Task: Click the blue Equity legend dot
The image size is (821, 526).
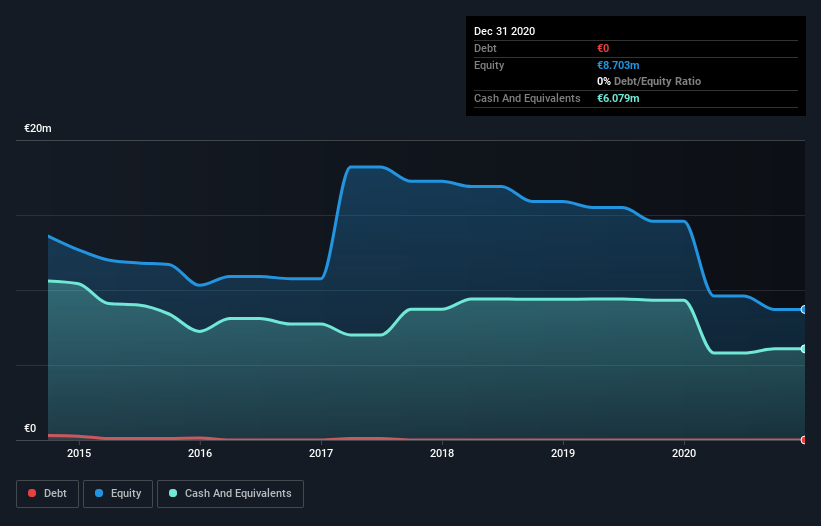Action: [99, 493]
